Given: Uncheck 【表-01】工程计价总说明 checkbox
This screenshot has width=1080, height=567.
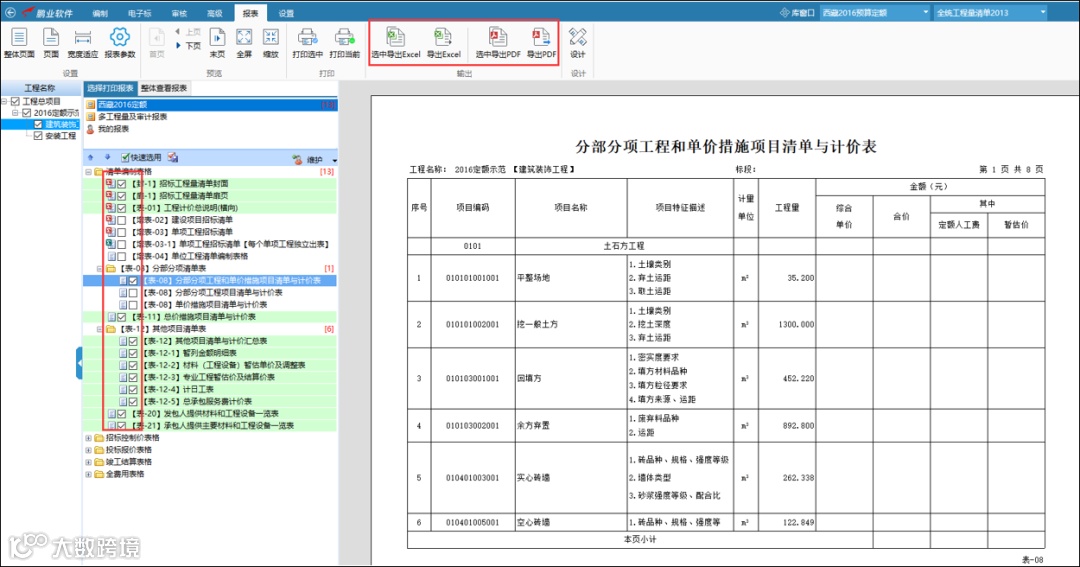Looking at the screenshot, I should [x=122, y=208].
